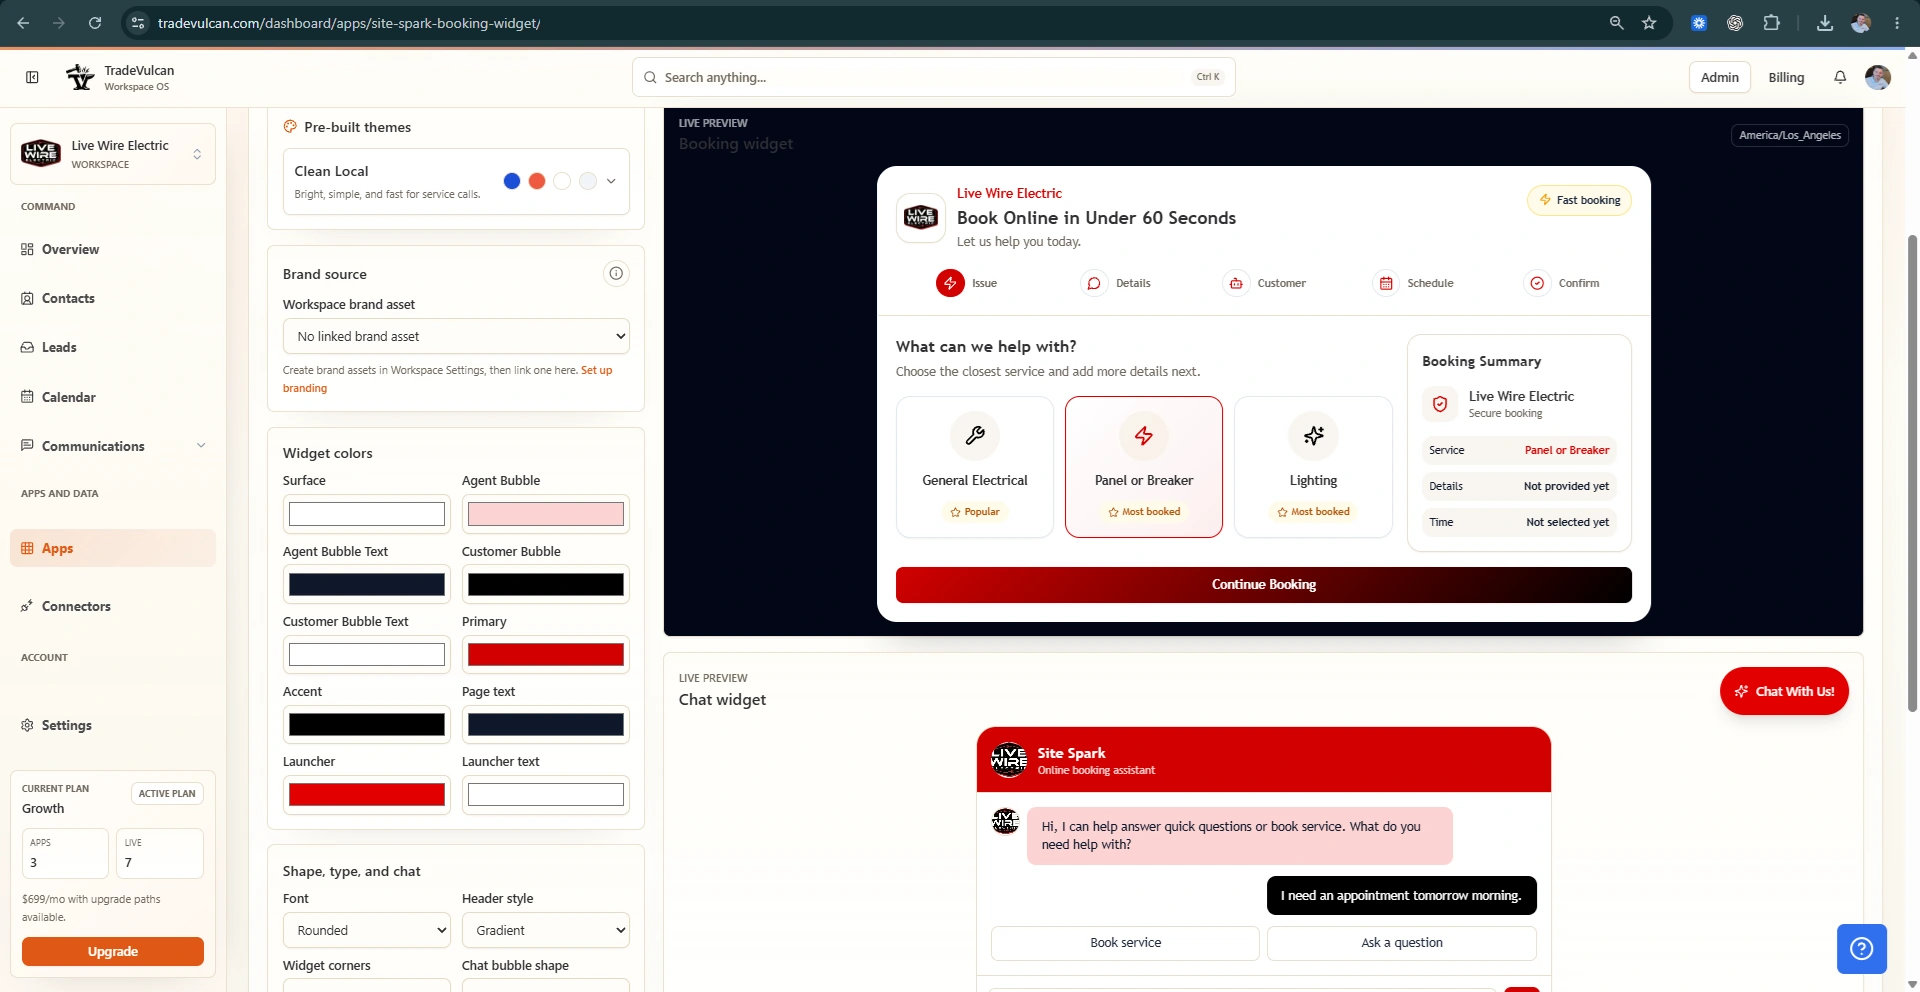Open Contacts in sidebar
Viewport: 1920px width, 992px height.
click(x=113, y=298)
